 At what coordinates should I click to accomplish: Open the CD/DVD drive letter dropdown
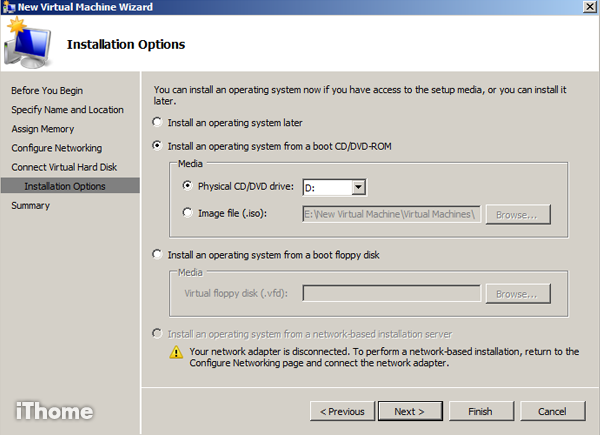point(359,187)
